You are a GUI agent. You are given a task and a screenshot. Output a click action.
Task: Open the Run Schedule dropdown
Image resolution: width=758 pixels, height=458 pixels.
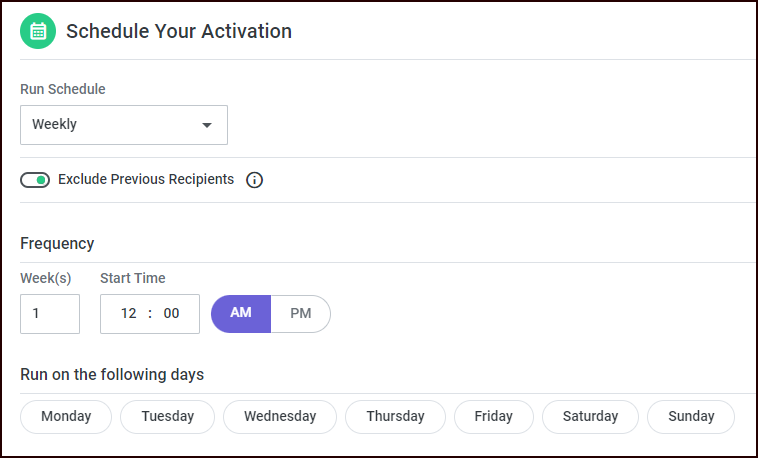(x=123, y=125)
